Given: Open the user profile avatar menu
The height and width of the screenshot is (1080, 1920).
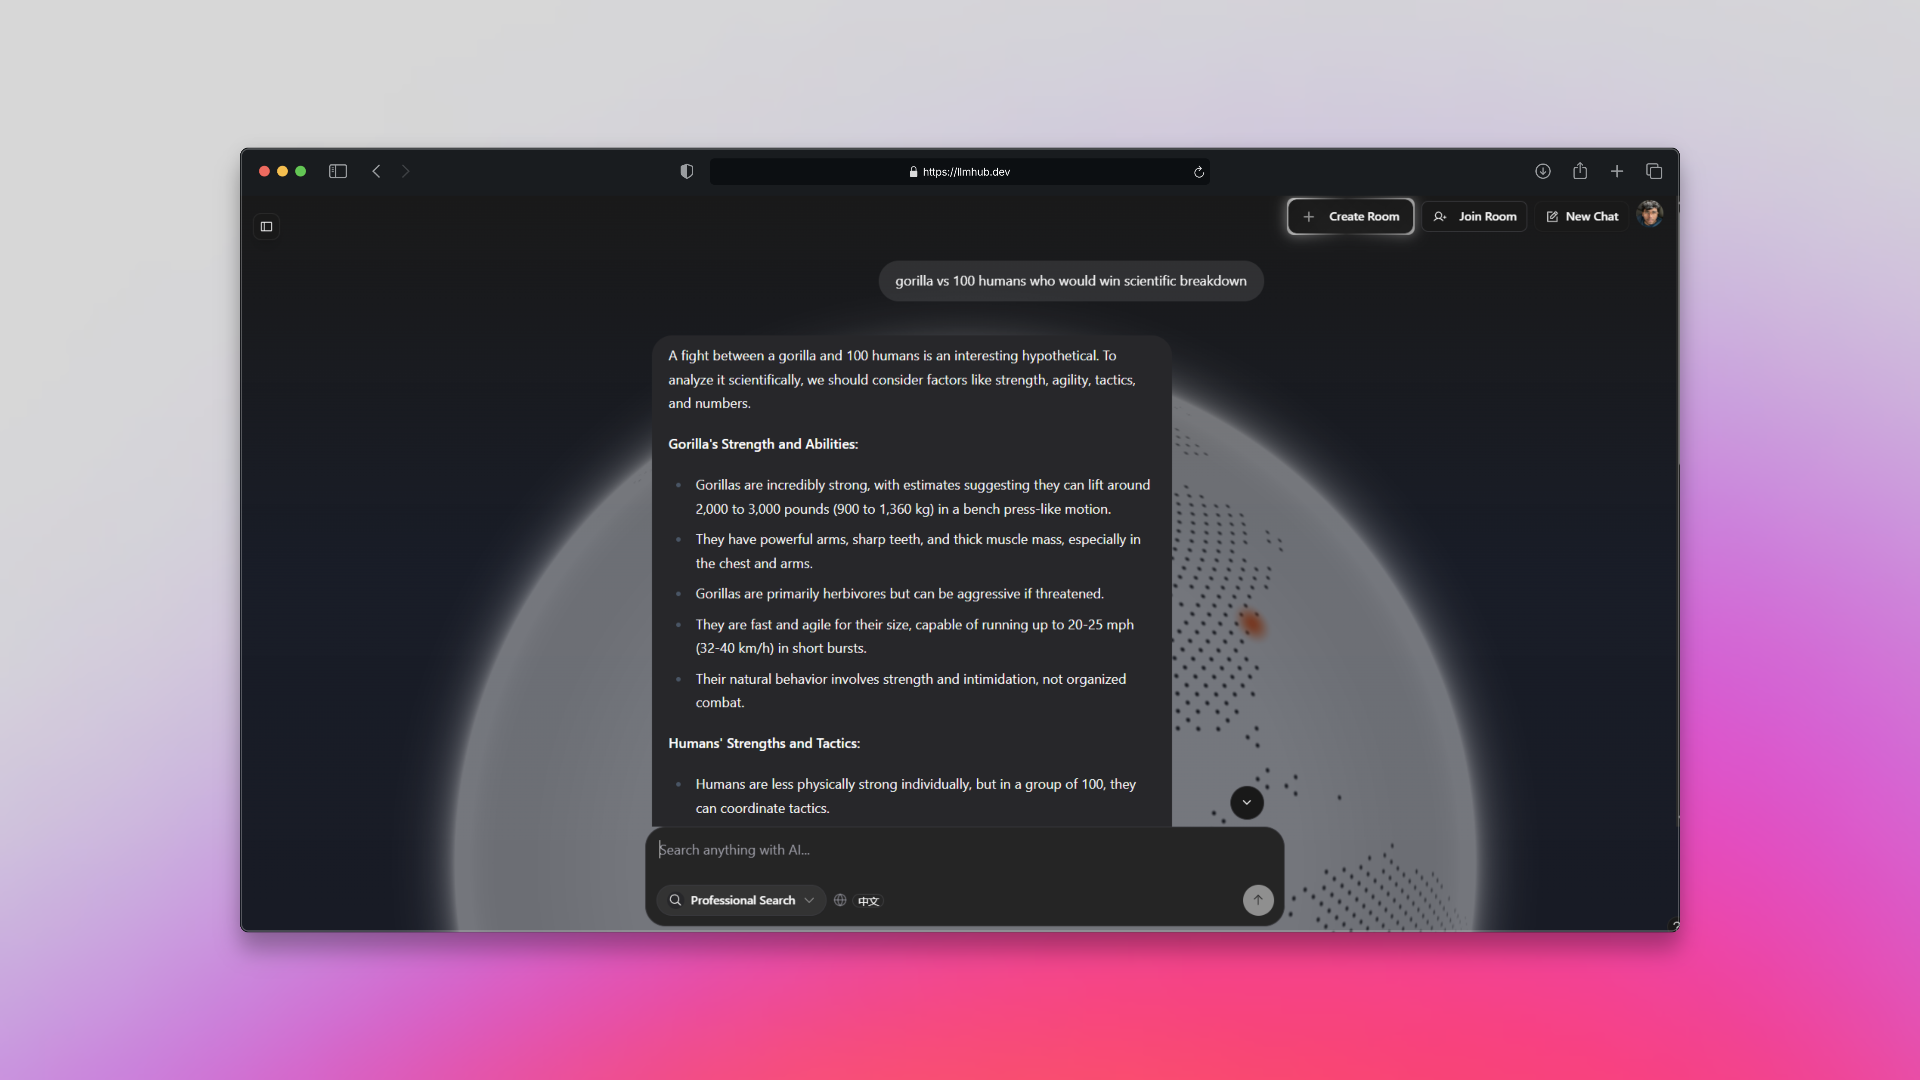Looking at the screenshot, I should 1649,214.
